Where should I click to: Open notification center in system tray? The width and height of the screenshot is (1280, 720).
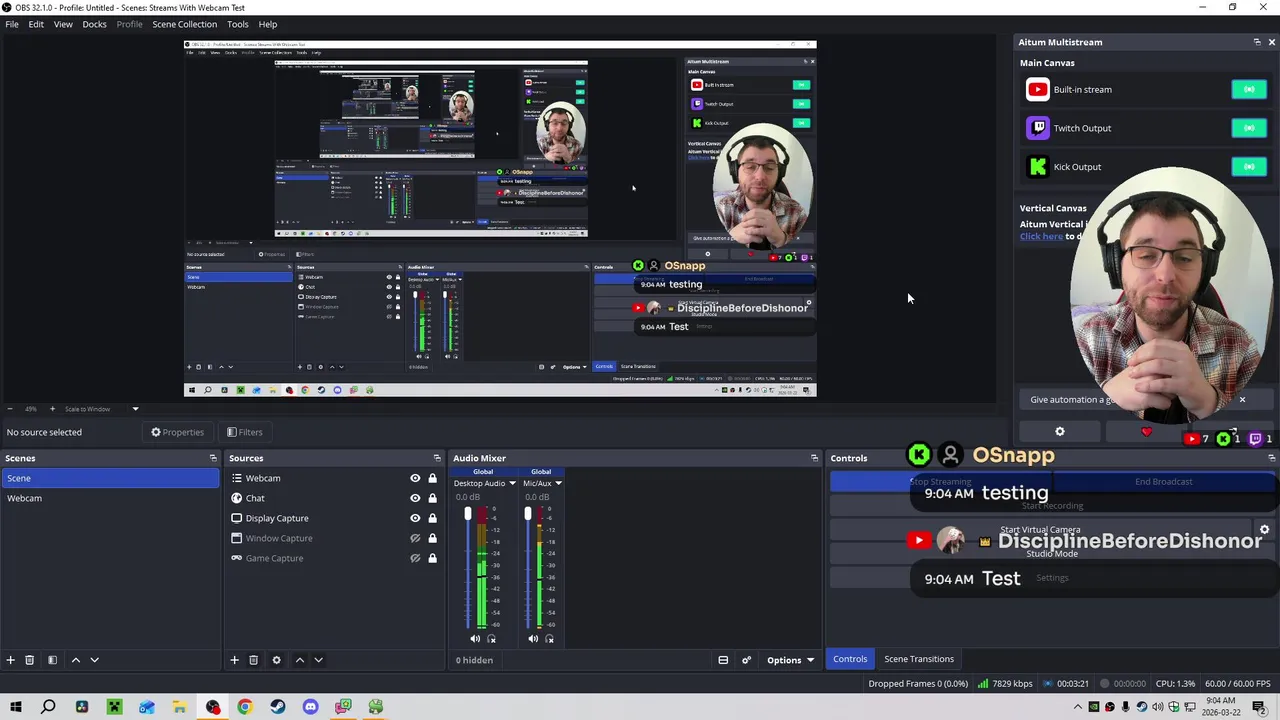click(1259, 707)
